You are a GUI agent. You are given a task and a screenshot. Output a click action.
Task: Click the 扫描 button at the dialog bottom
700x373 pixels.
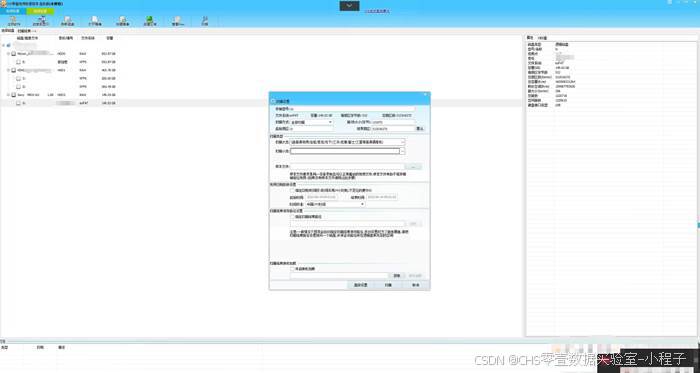(x=388, y=285)
